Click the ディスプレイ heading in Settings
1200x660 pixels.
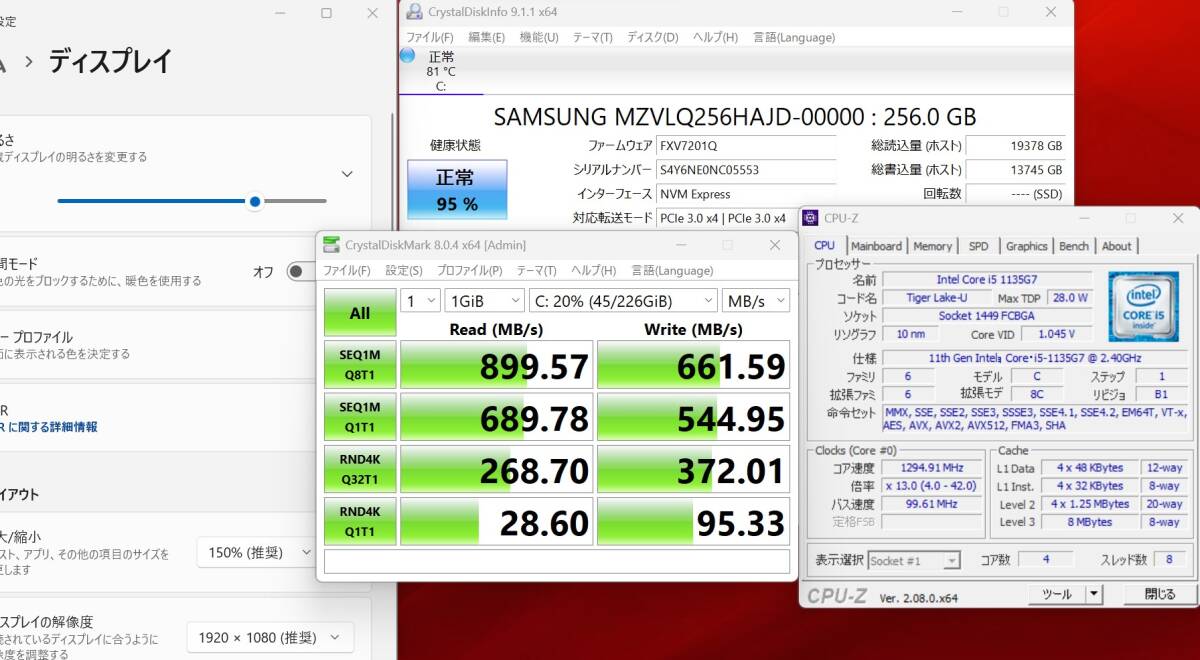click(x=110, y=61)
